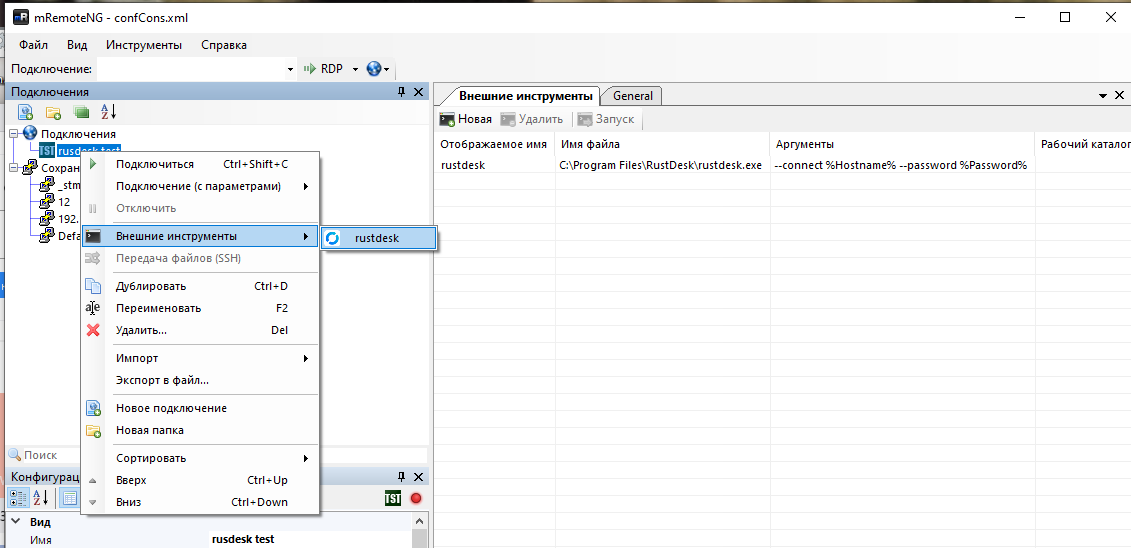Open the quick-connect address dropdown arrow
The height and width of the screenshot is (548, 1131).
pyautogui.click(x=291, y=69)
